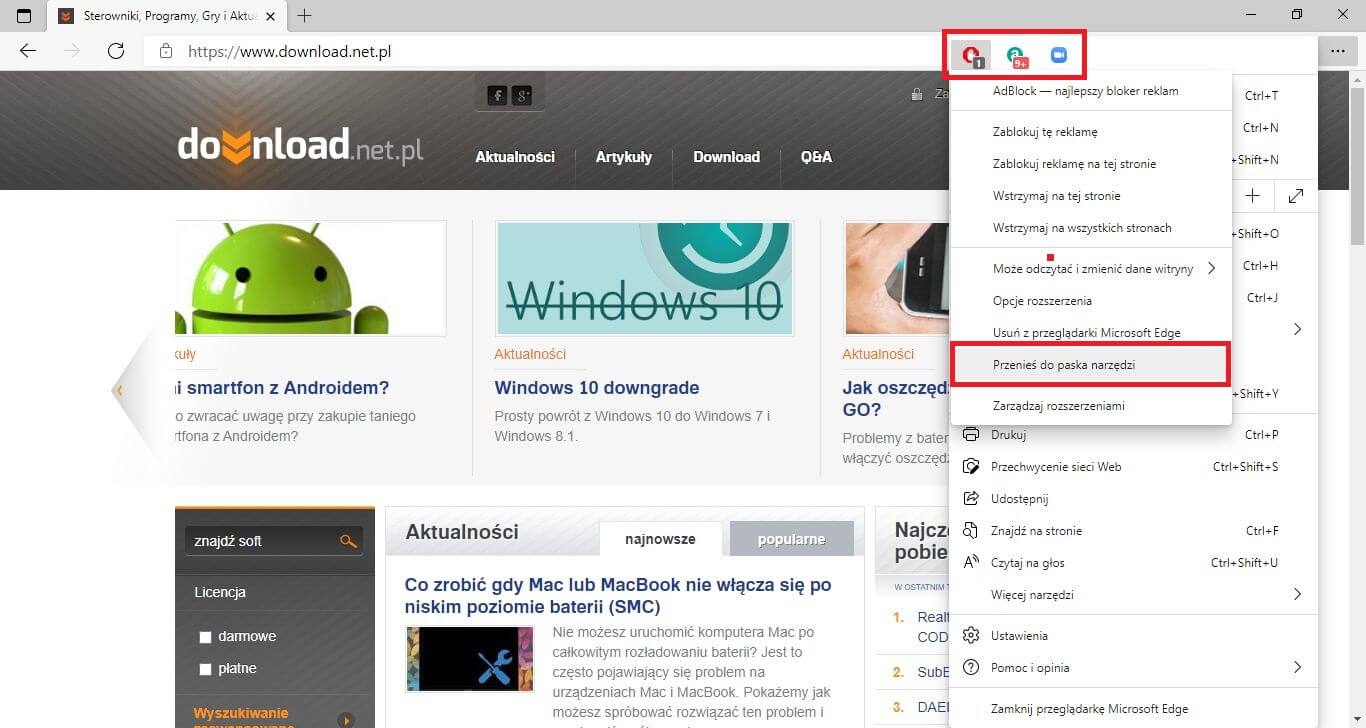Click the help question mark icon

[x=970, y=668]
